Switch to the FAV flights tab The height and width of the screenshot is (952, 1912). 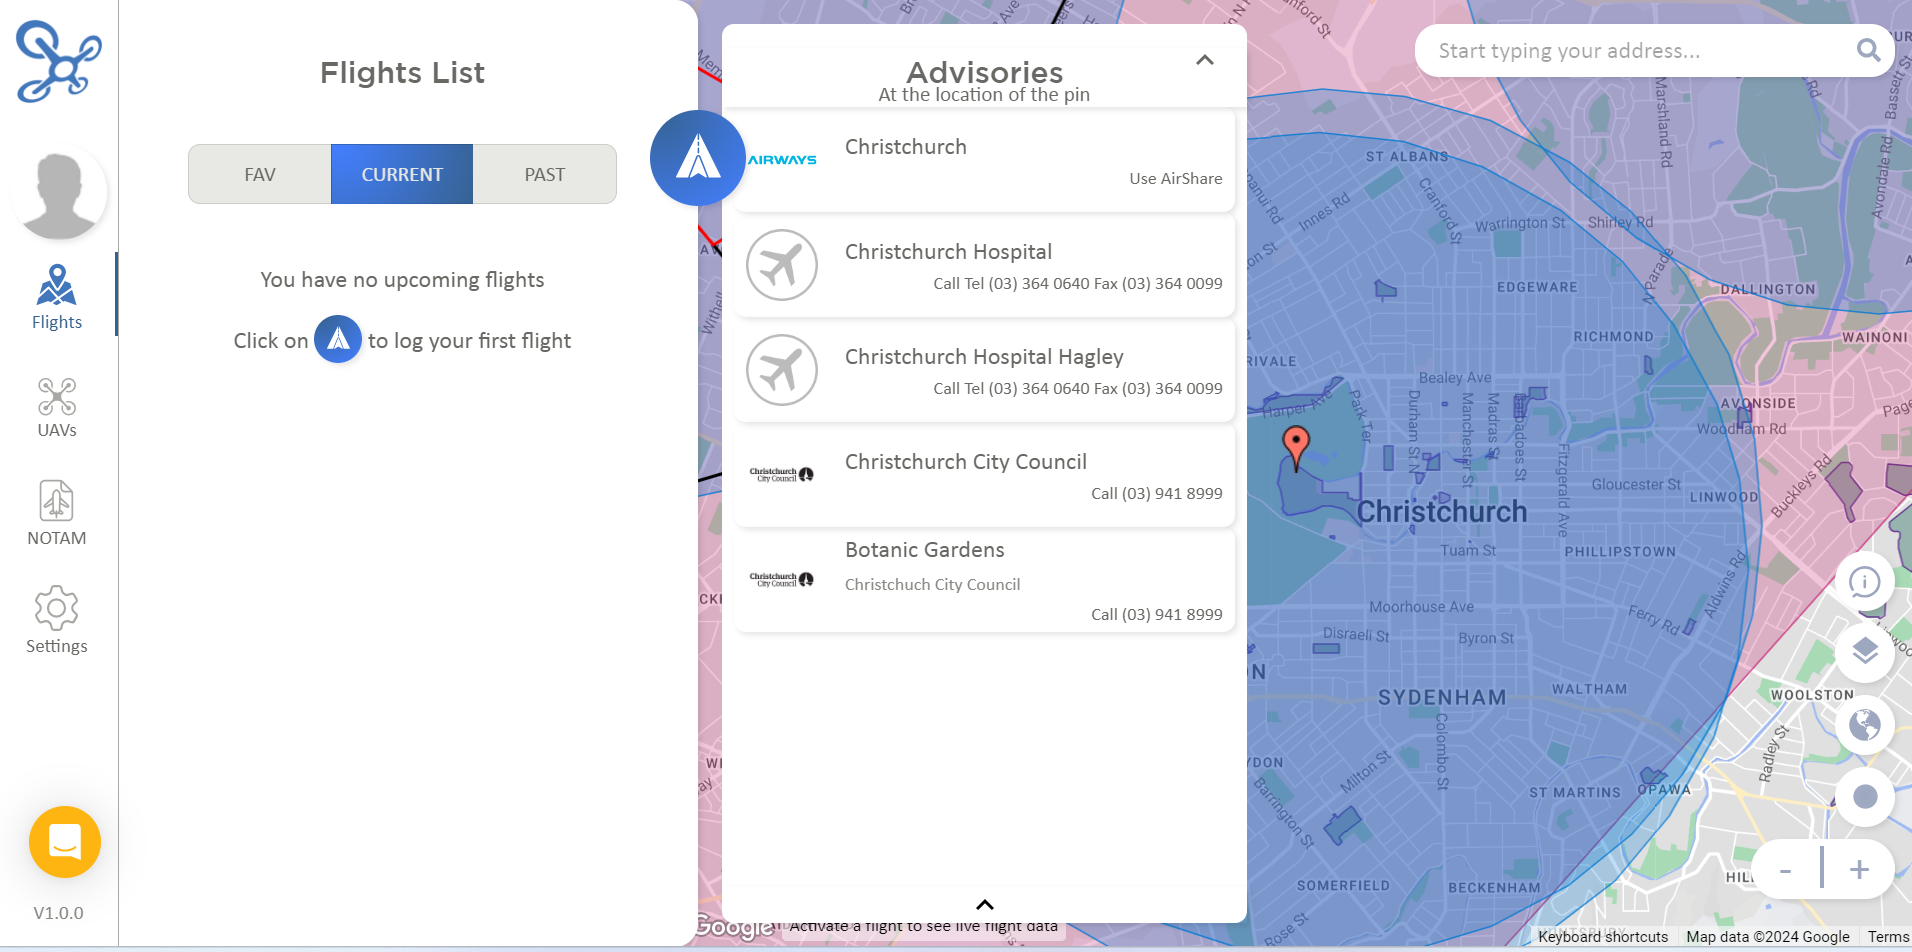259,173
